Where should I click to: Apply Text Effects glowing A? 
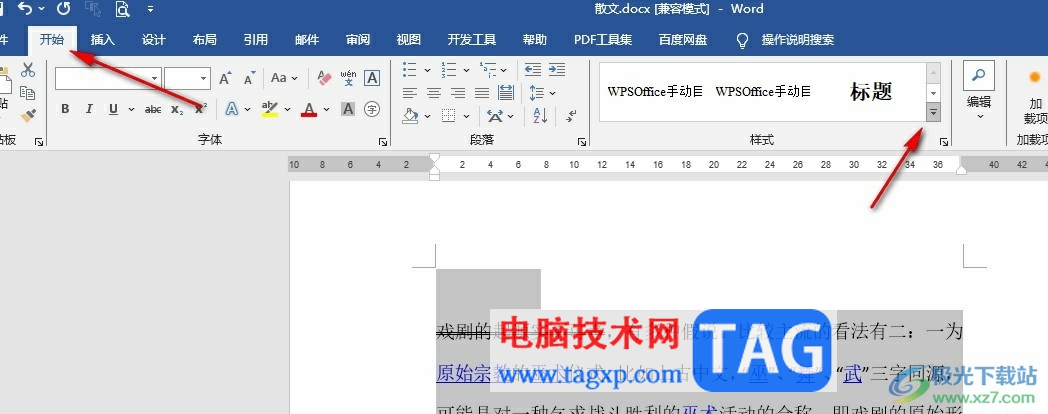[x=232, y=109]
